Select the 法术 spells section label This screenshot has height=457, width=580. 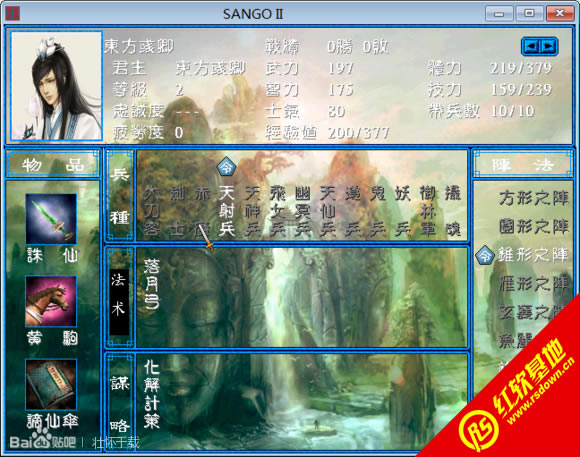coord(119,295)
